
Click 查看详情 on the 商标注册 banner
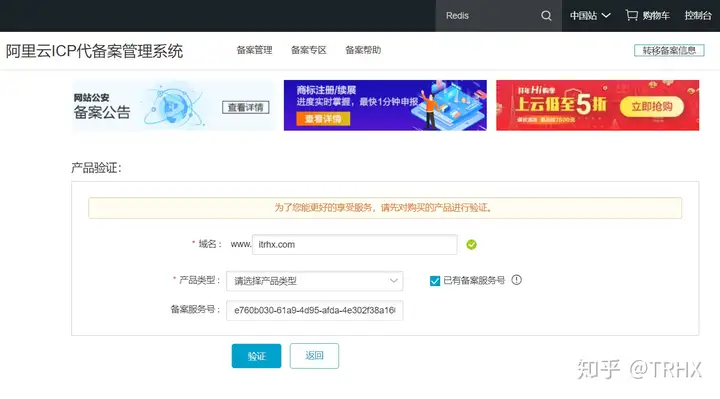pos(323,119)
